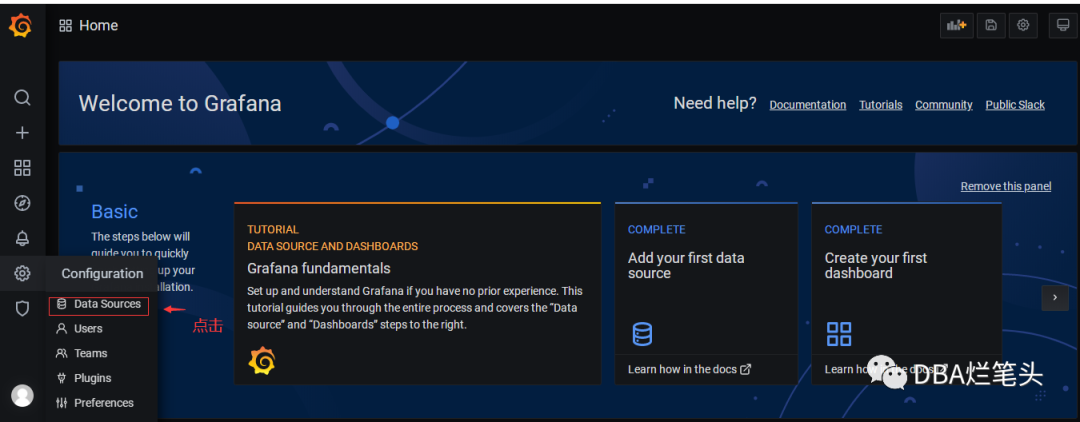Click the cycle view mode monitor icon
This screenshot has width=1080, height=422.
tap(1063, 25)
